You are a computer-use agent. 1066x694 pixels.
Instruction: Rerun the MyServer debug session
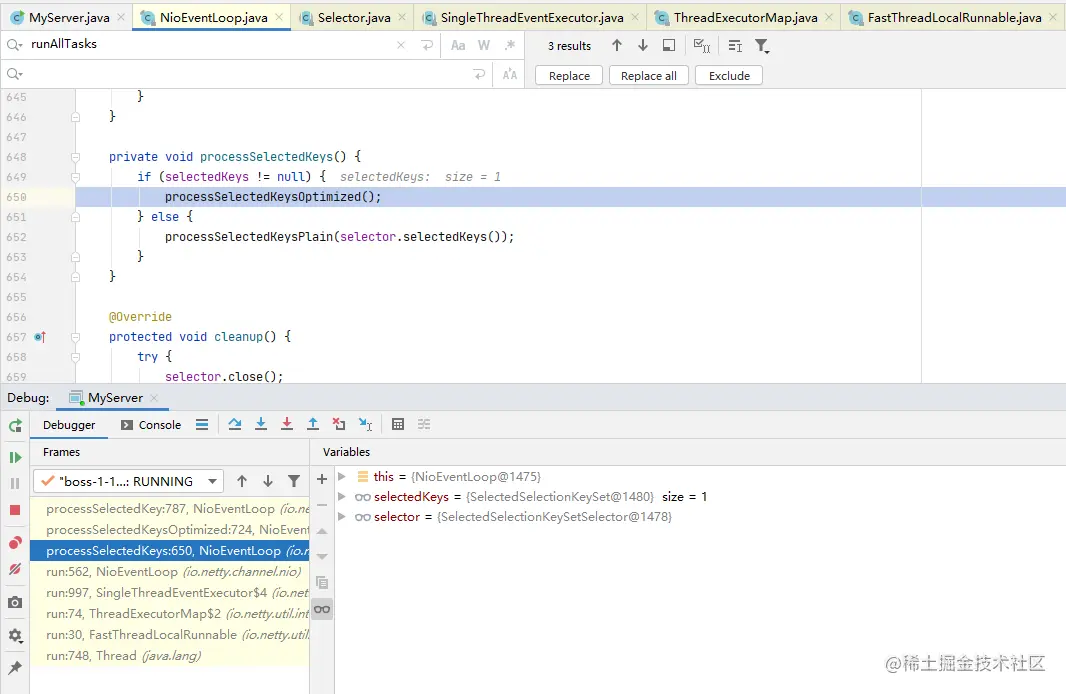click(x=15, y=426)
